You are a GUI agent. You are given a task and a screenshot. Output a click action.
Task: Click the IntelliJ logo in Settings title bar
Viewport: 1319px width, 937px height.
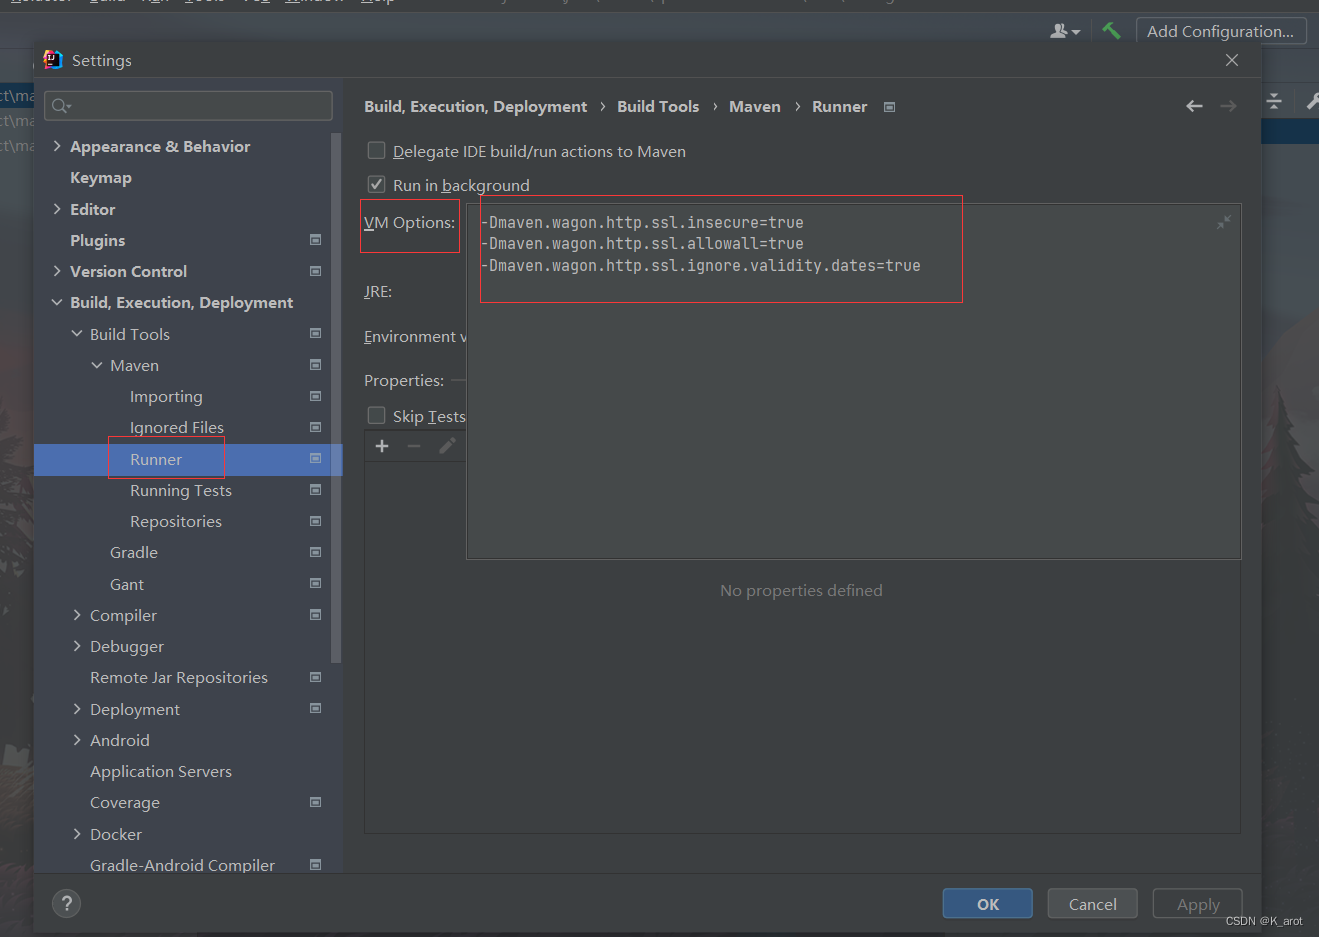coord(53,60)
